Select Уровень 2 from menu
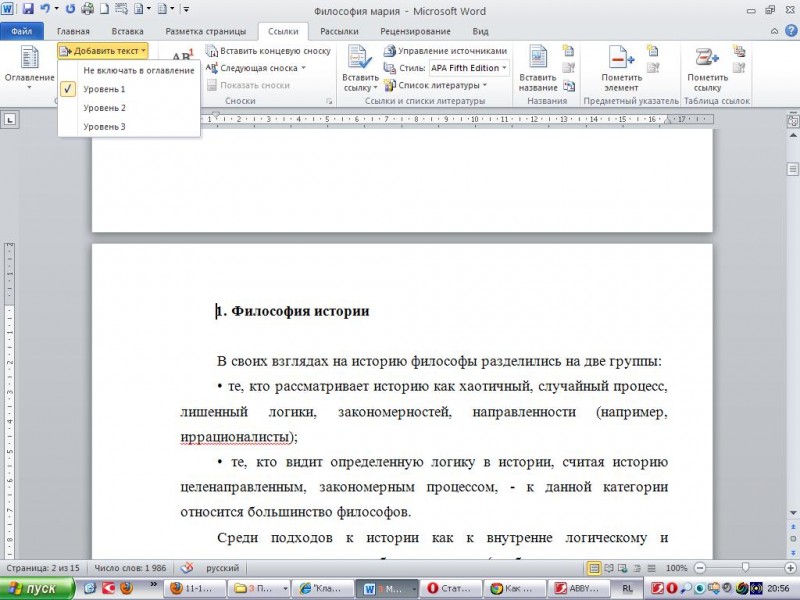Image resolution: width=800 pixels, height=600 pixels. pyautogui.click(x=129, y=108)
